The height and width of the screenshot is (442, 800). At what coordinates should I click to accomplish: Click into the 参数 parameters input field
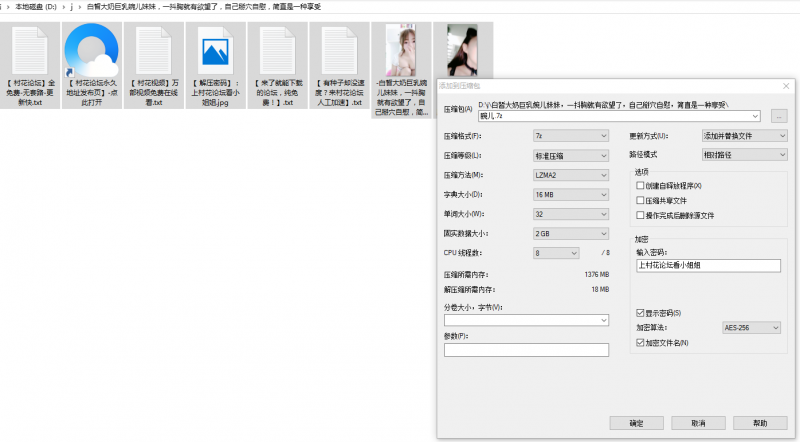pyautogui.click(x=526, y=350)
